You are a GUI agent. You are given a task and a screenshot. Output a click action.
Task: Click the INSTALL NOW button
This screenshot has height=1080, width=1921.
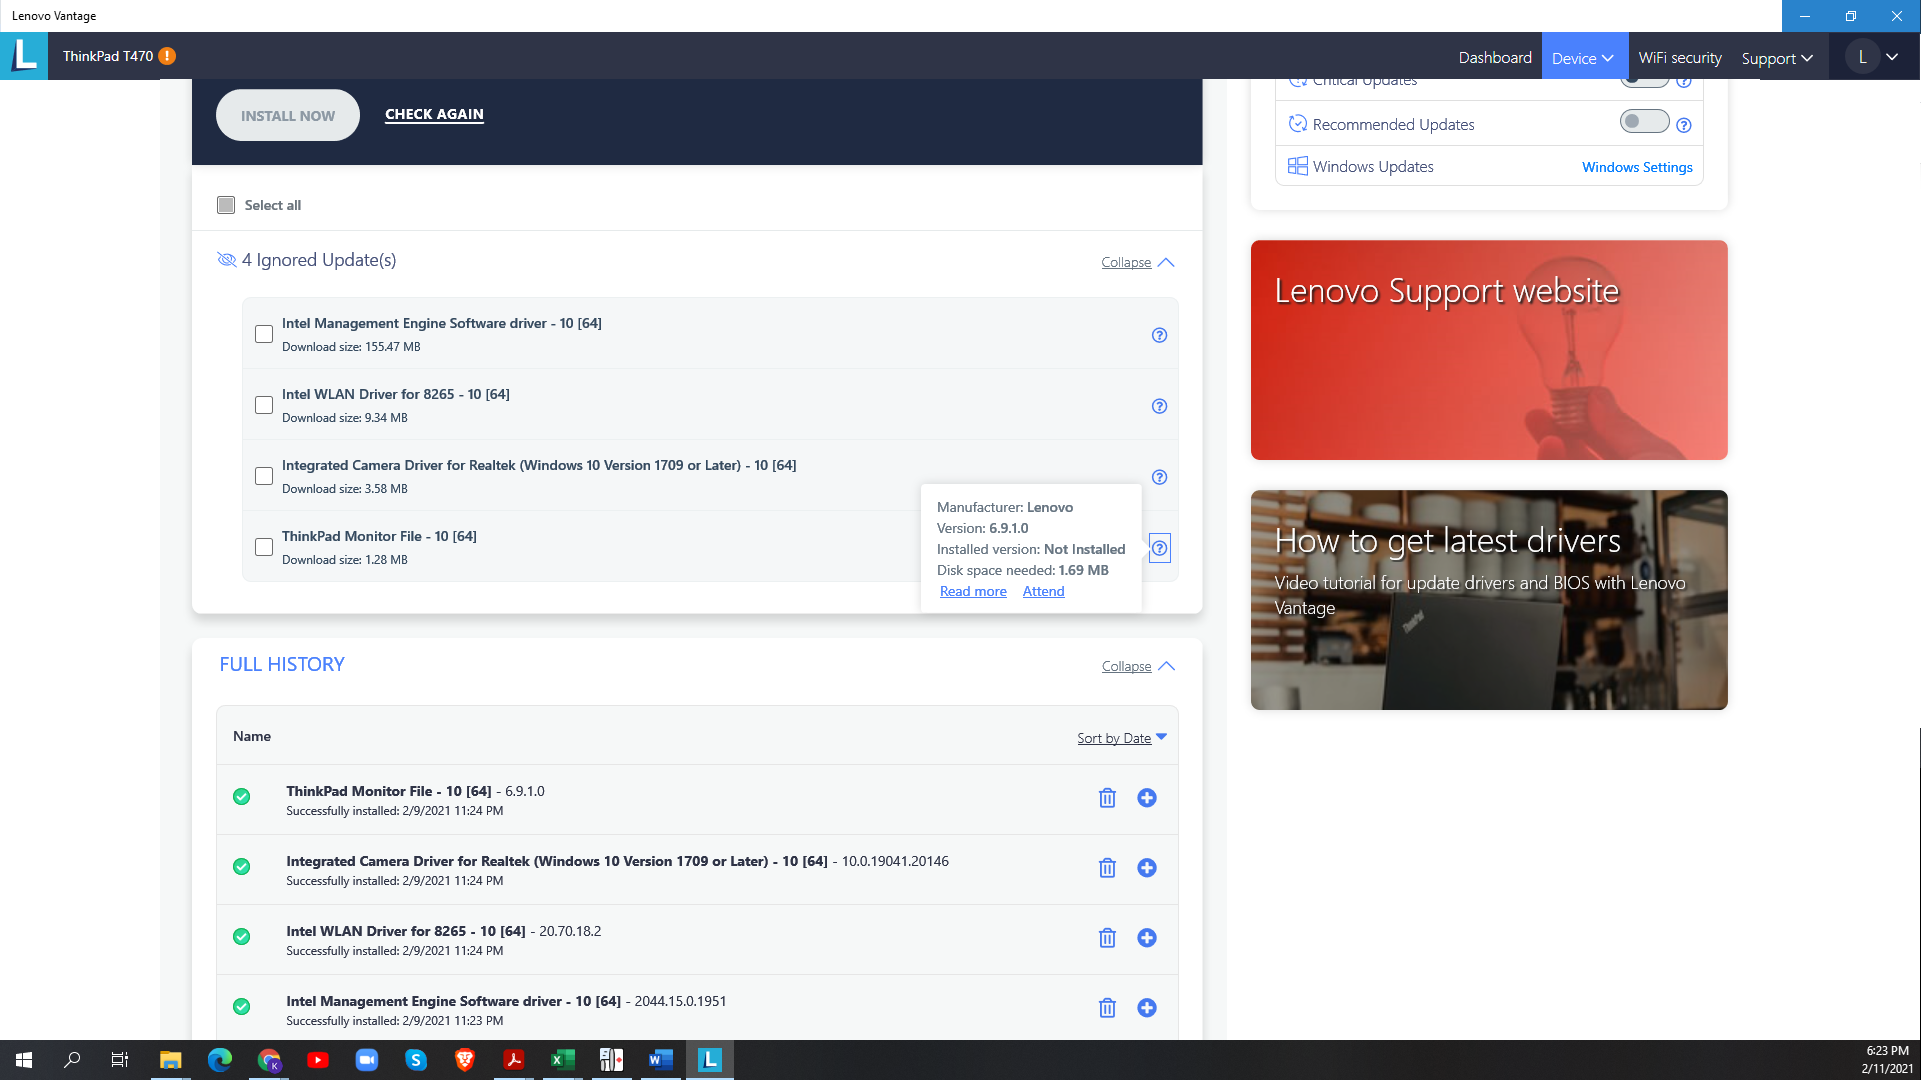point(288,115)
